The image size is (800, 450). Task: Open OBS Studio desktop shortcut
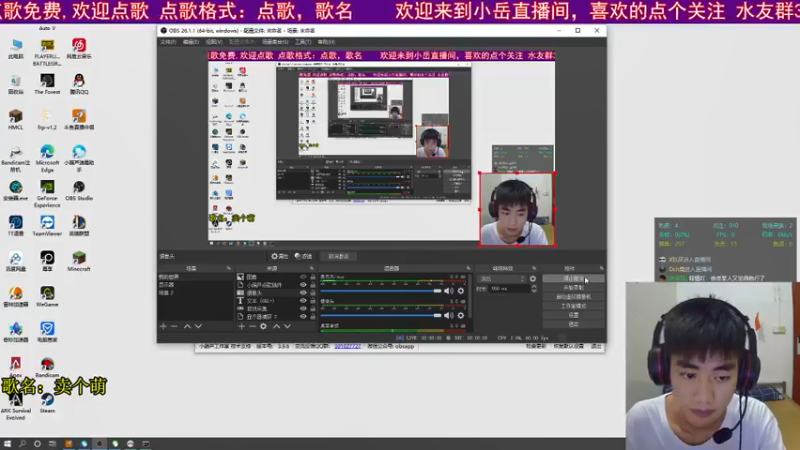point(79,191)
